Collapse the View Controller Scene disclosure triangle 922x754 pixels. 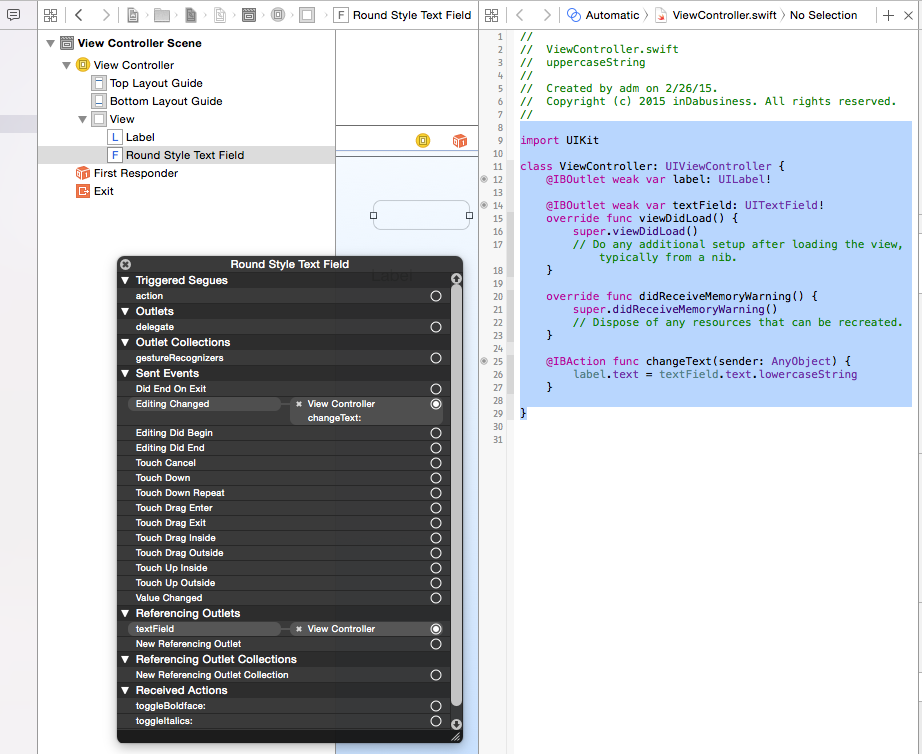pyautogui.click(x=50, y=43)
